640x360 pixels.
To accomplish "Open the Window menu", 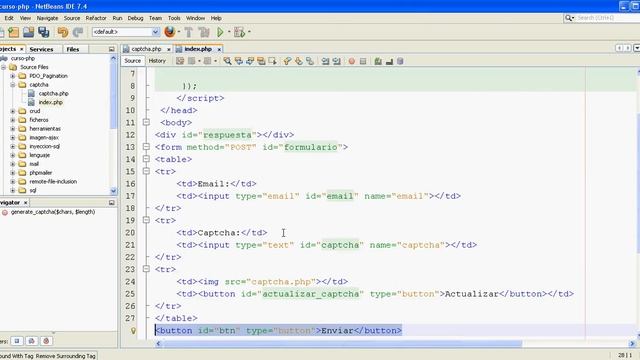I will pyautogui.click(x=196, y=18).
